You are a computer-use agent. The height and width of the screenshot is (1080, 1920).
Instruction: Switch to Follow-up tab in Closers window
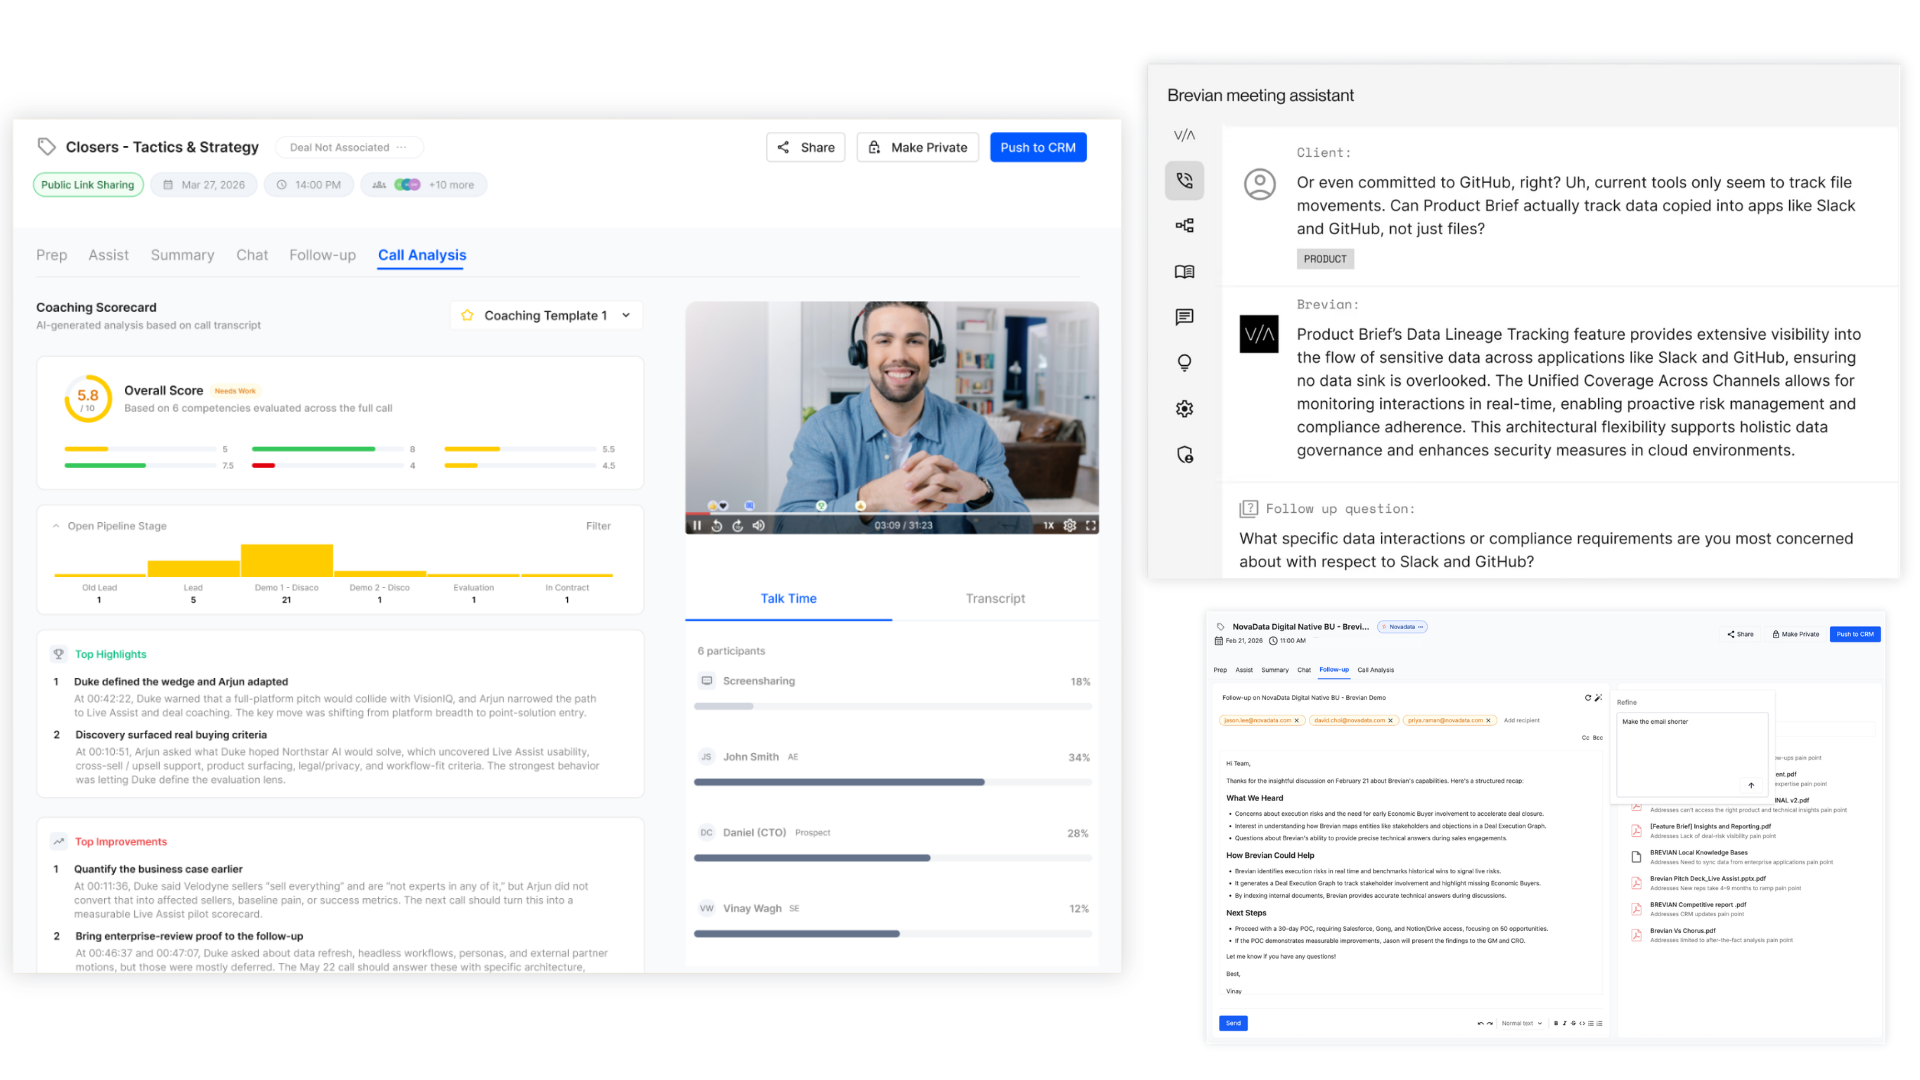pyautogui.click(x=322, y=255)
